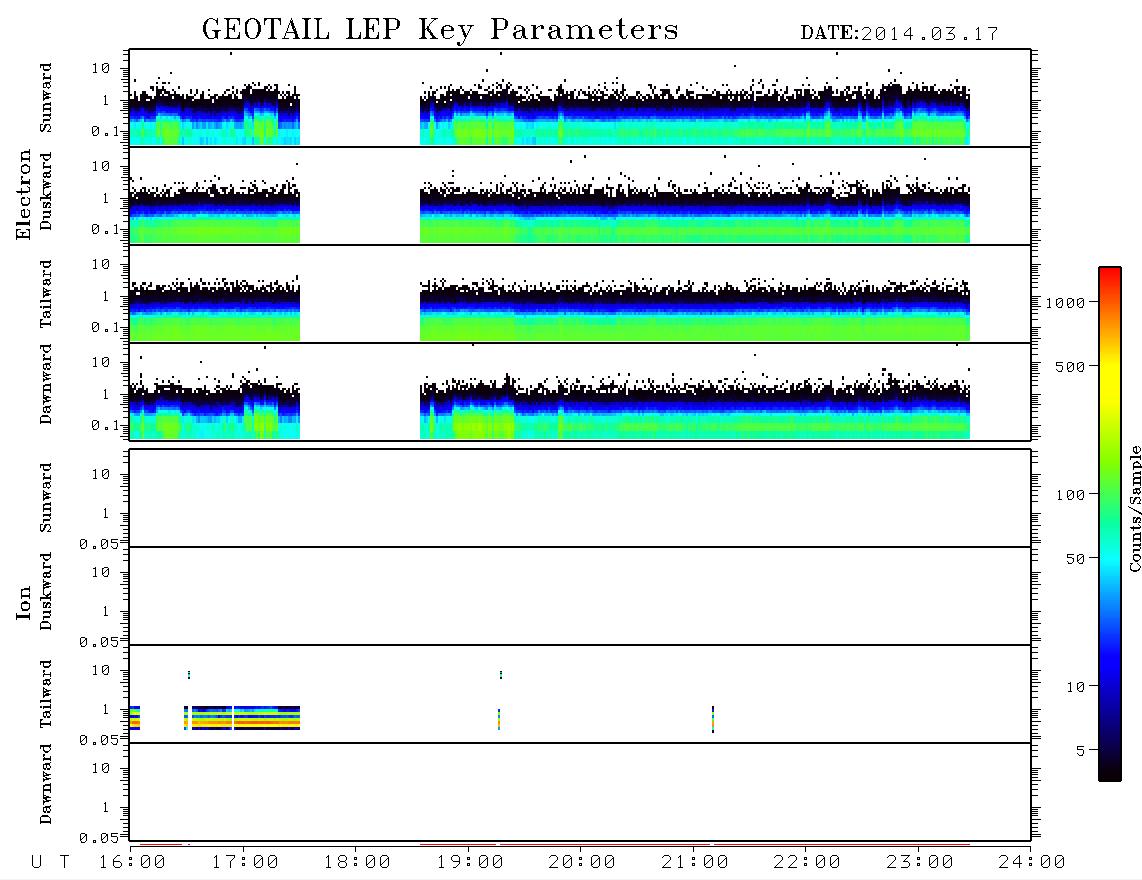The image size is (1142, 880).
Task: Click the "U T" time axis label
Action: point(50,863)
